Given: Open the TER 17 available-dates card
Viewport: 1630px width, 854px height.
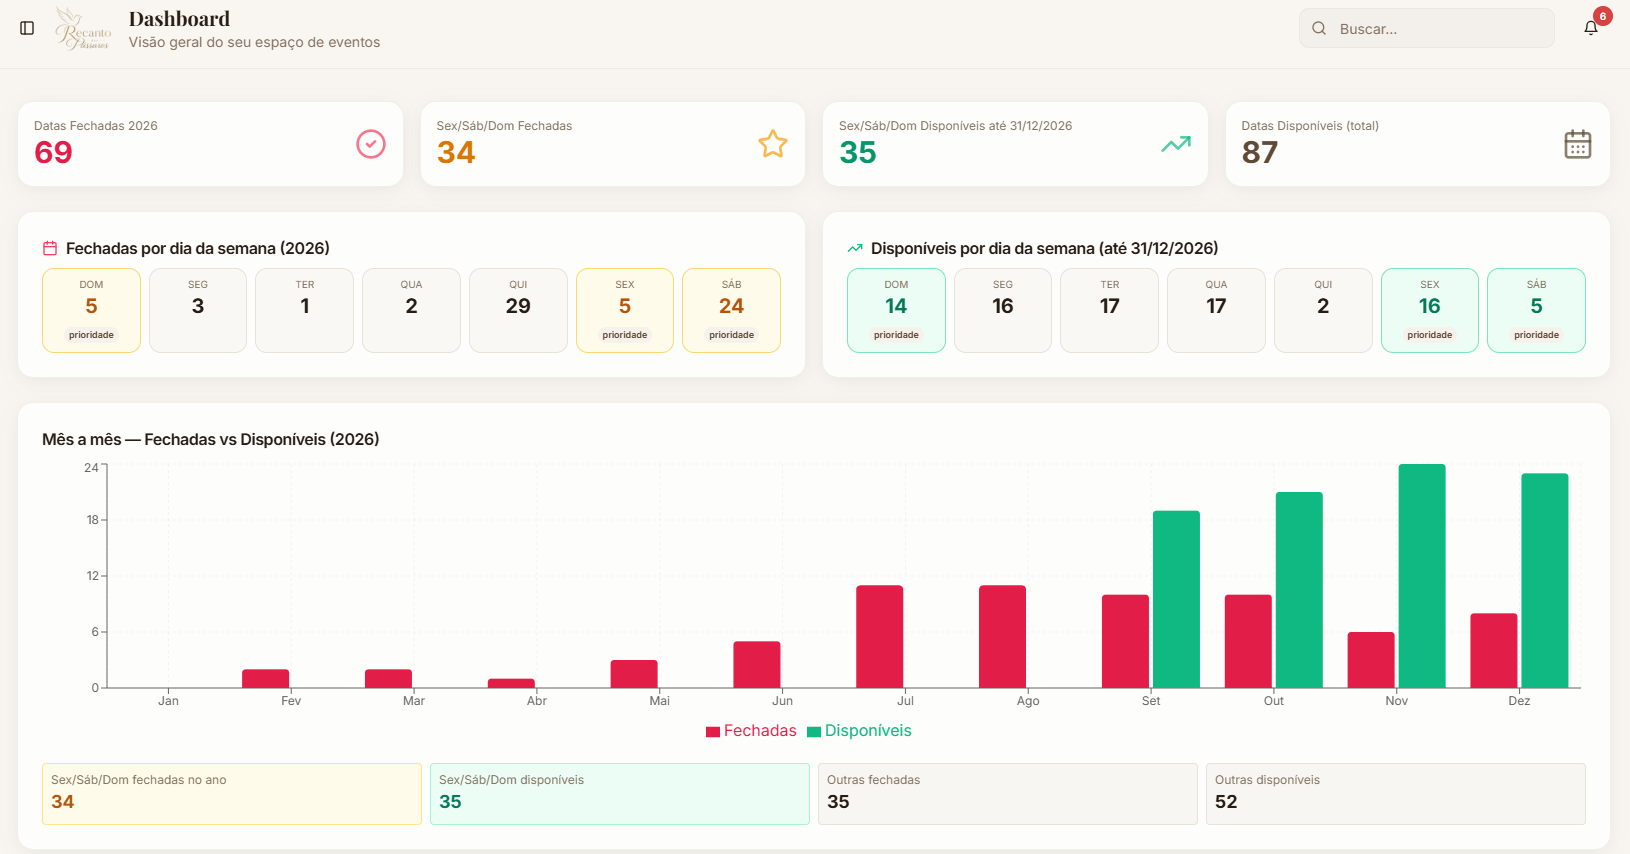Looking at the screenshot, I should pos(1110,310).
